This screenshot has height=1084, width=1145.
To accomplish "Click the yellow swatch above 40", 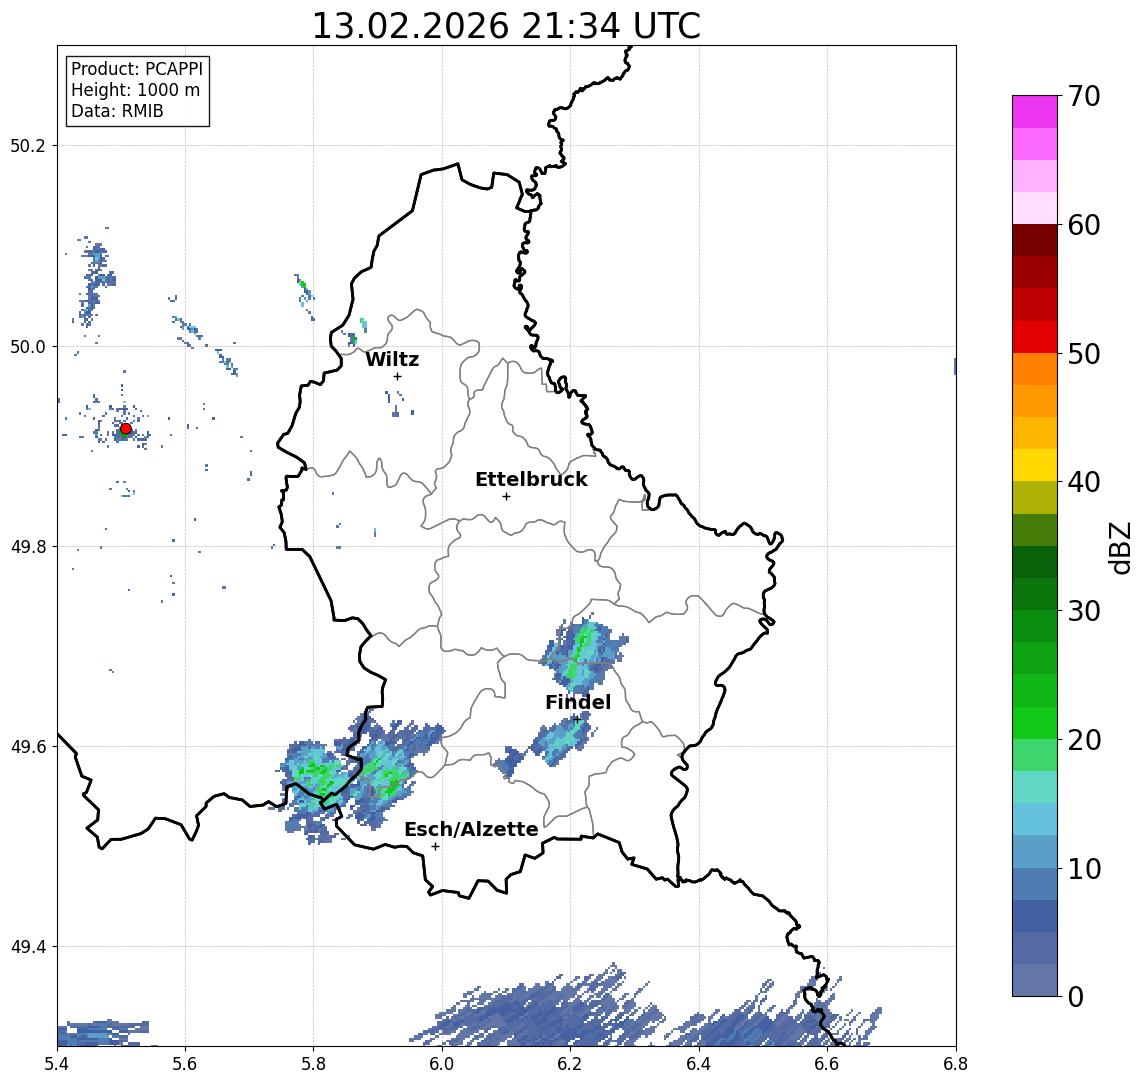I will (x=1035, y=465).
